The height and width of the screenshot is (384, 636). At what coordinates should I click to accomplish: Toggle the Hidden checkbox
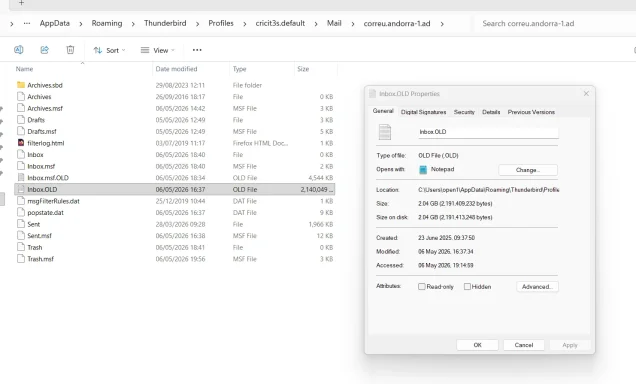click(x=467, y=287)
